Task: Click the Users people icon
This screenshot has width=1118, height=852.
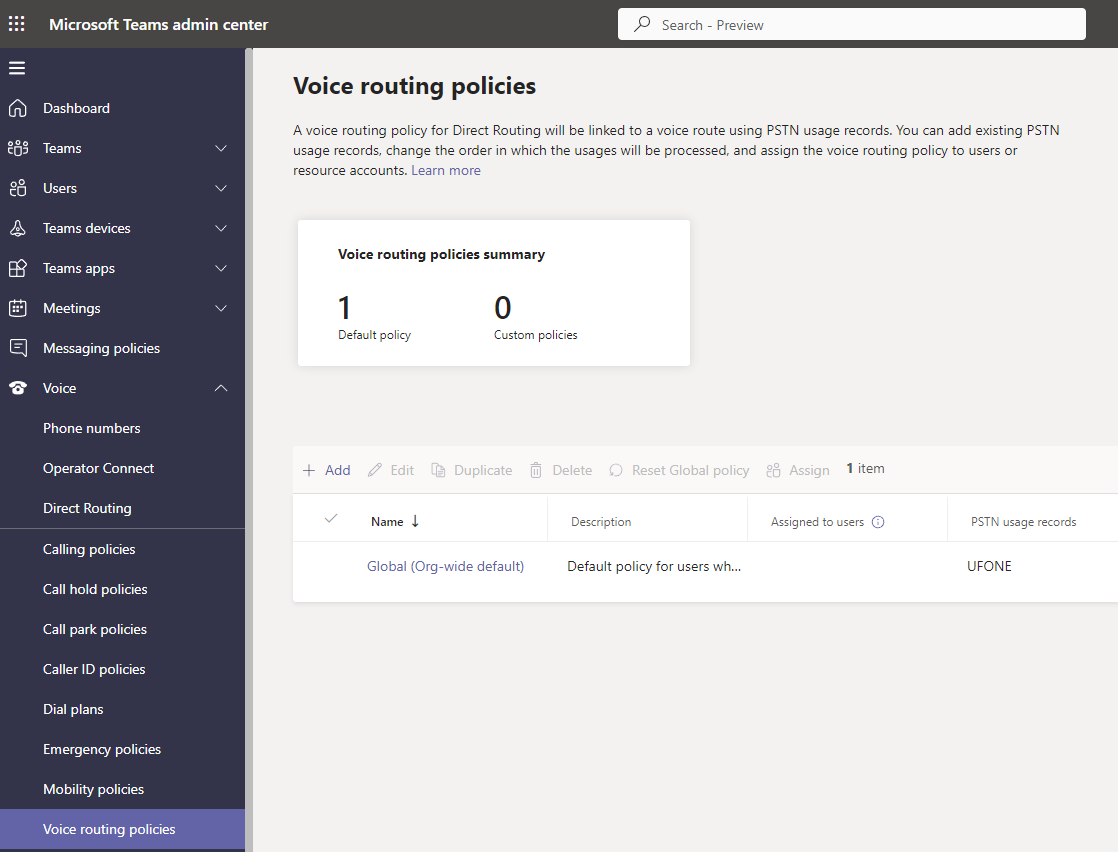Action: pyautogui.click(x=18, y=188)
